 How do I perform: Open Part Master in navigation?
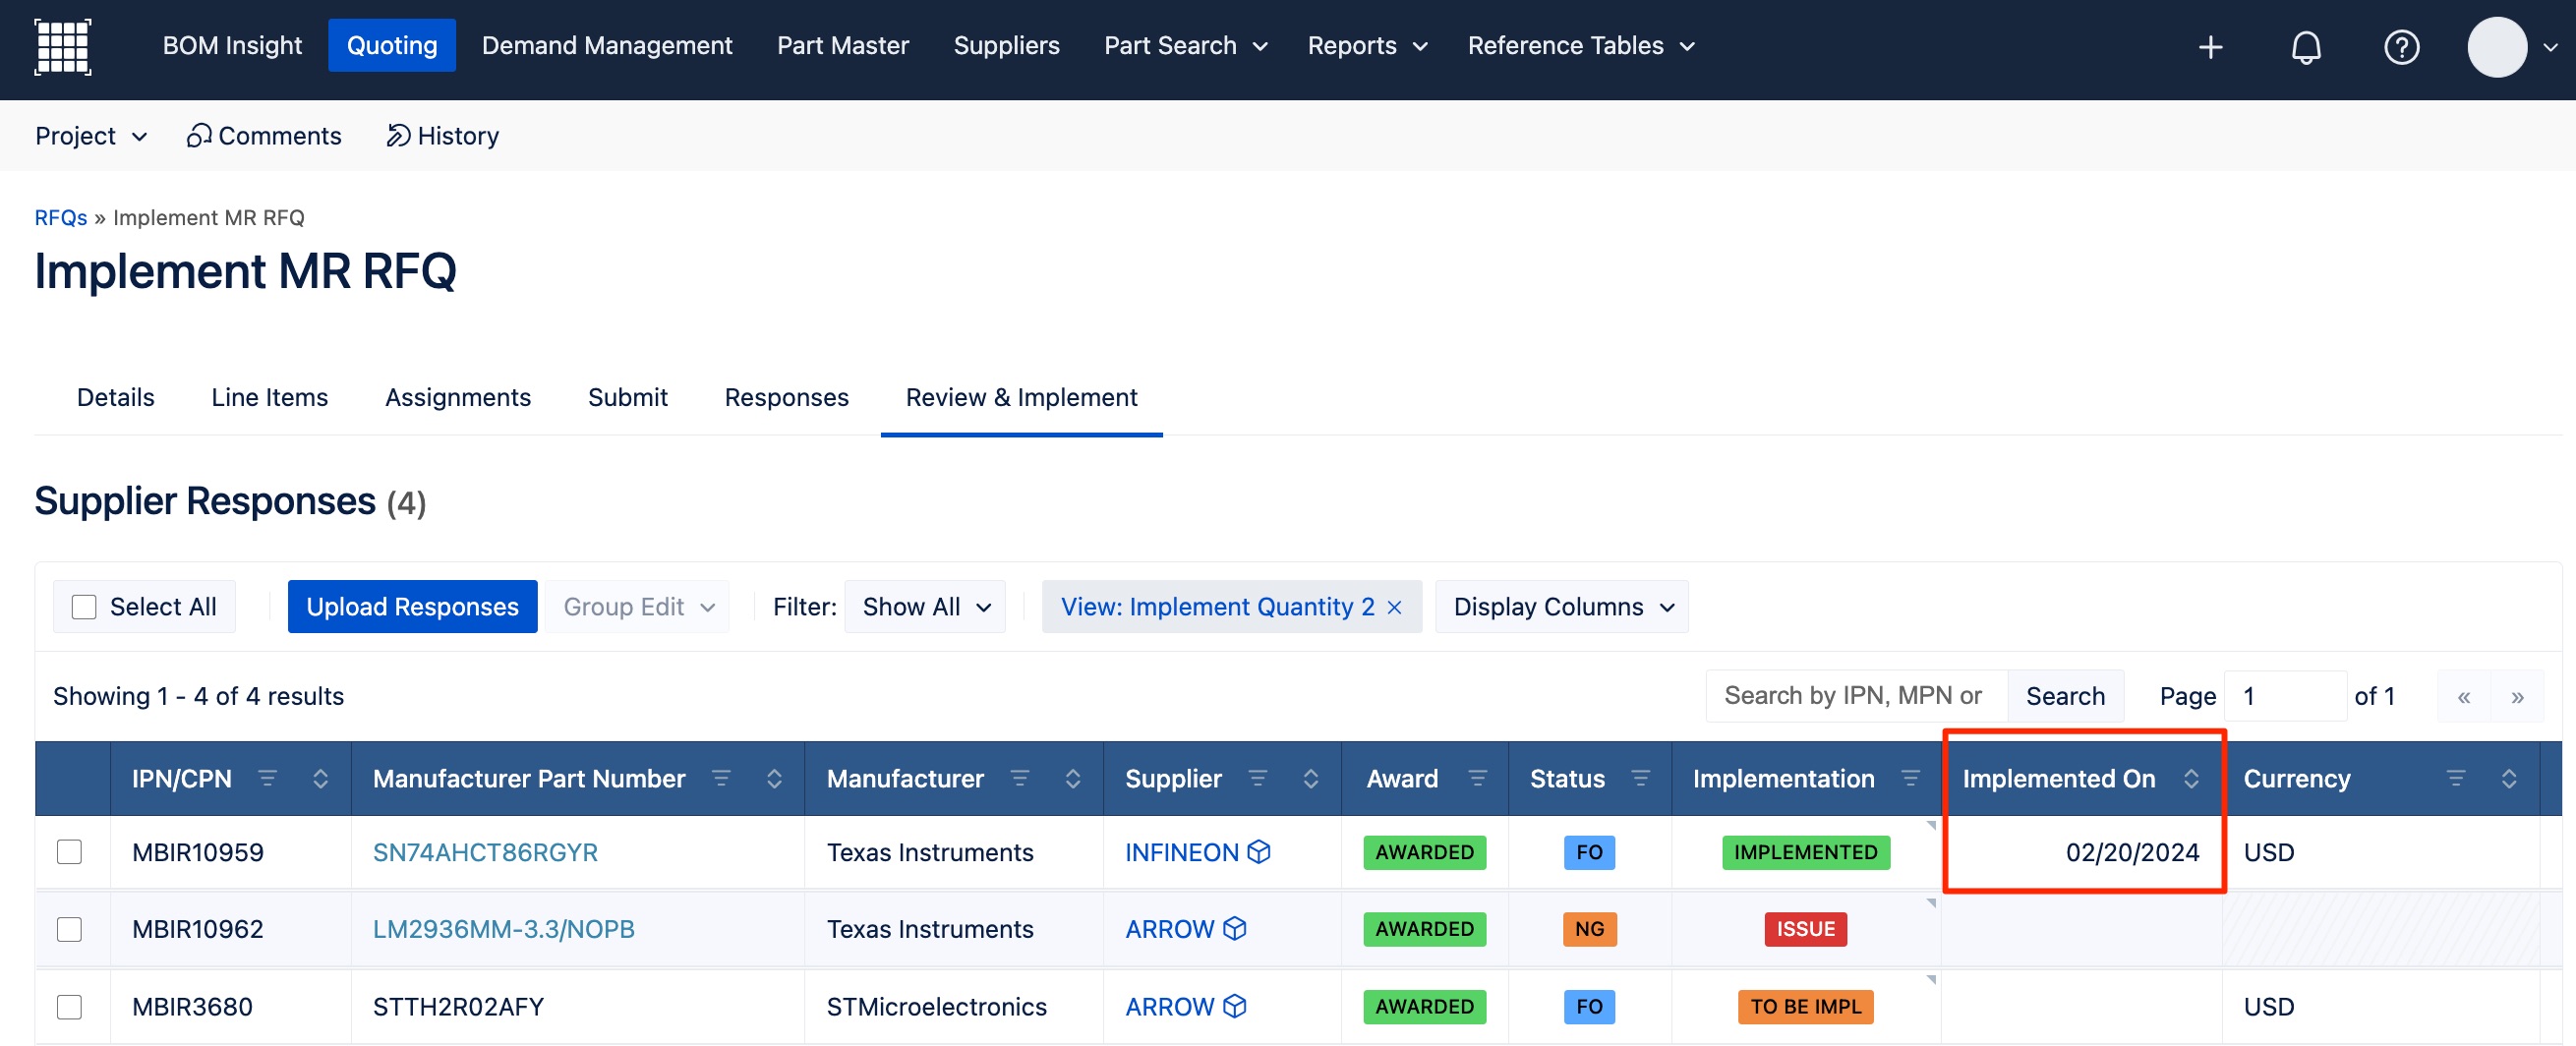tap(843, 45)
